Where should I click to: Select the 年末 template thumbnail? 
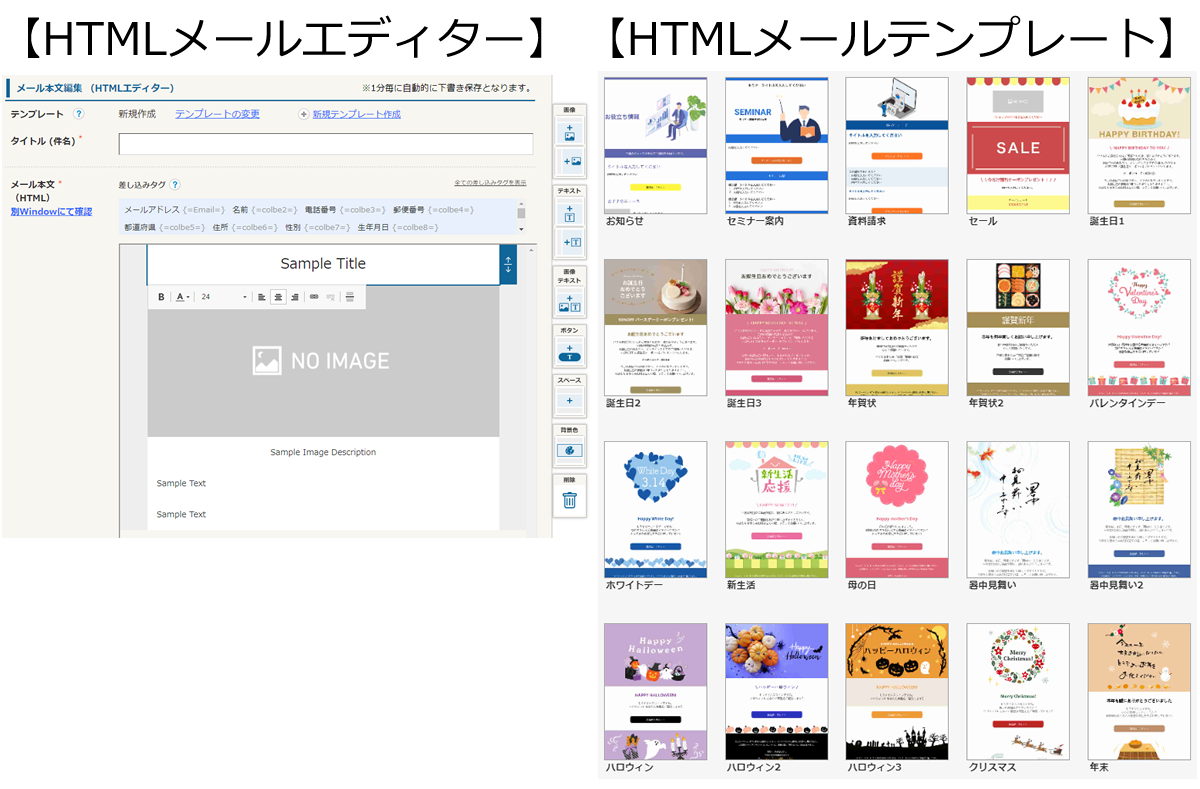pos(1139,692)
